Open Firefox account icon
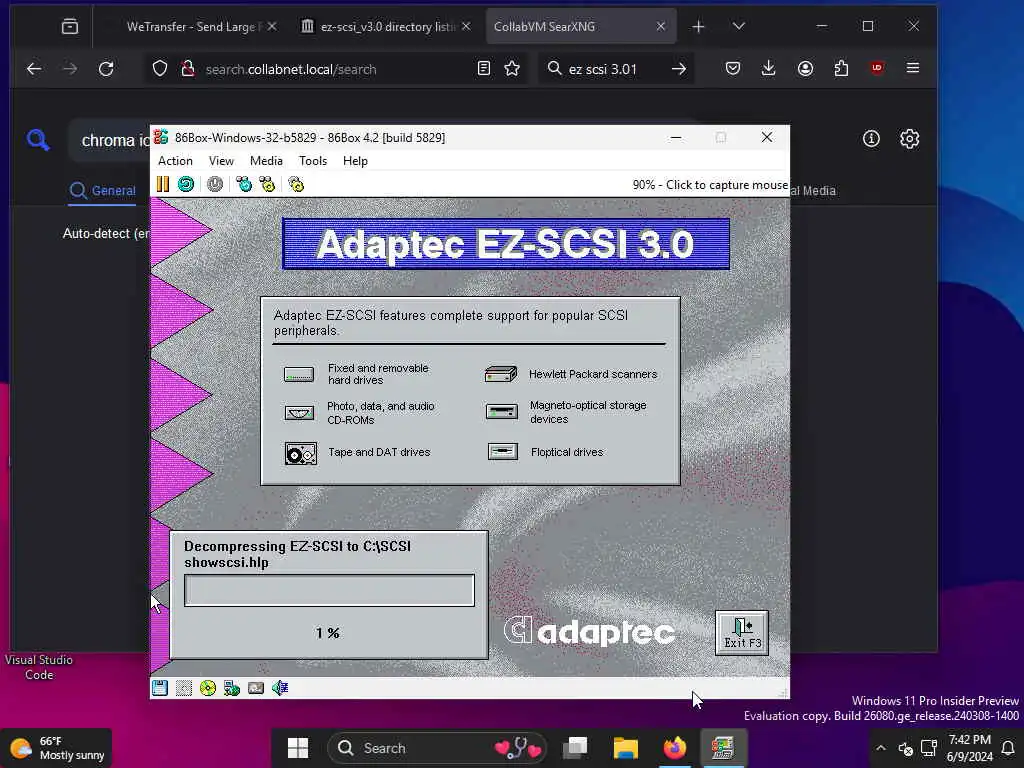Viewport: 1024px width, 768px height. click(x=805, y=68)
